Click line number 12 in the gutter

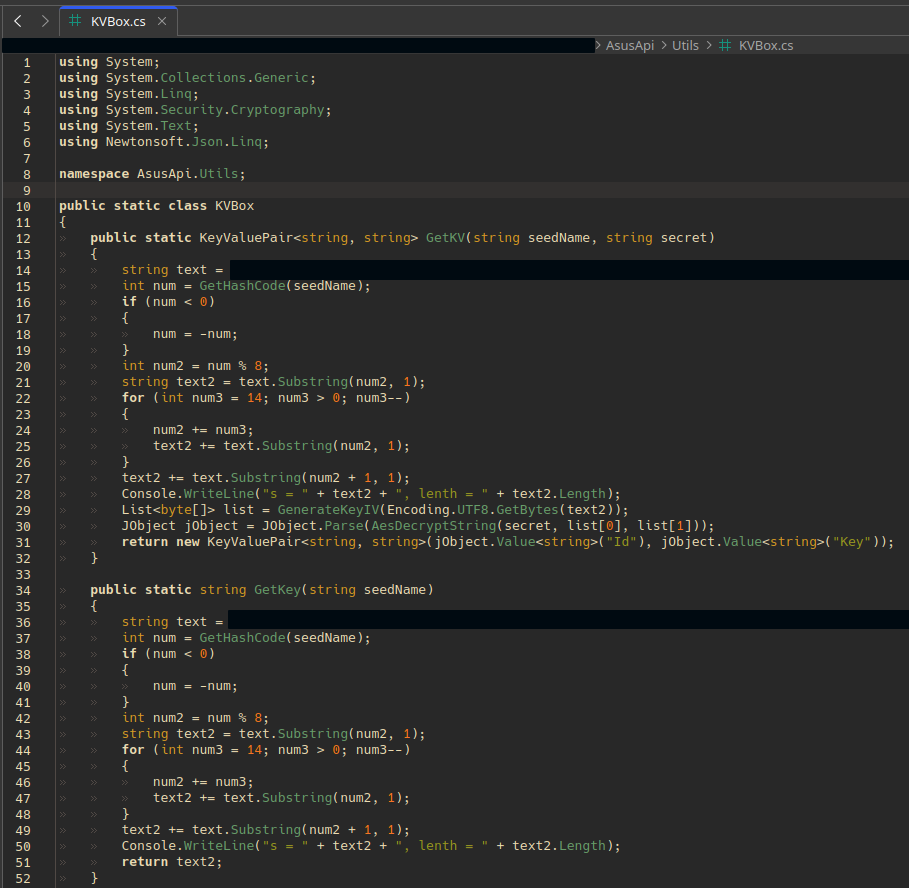(x=23, y=239)
